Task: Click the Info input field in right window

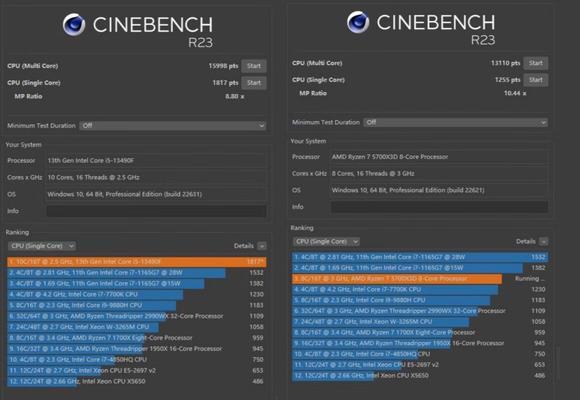Action: 439,207
